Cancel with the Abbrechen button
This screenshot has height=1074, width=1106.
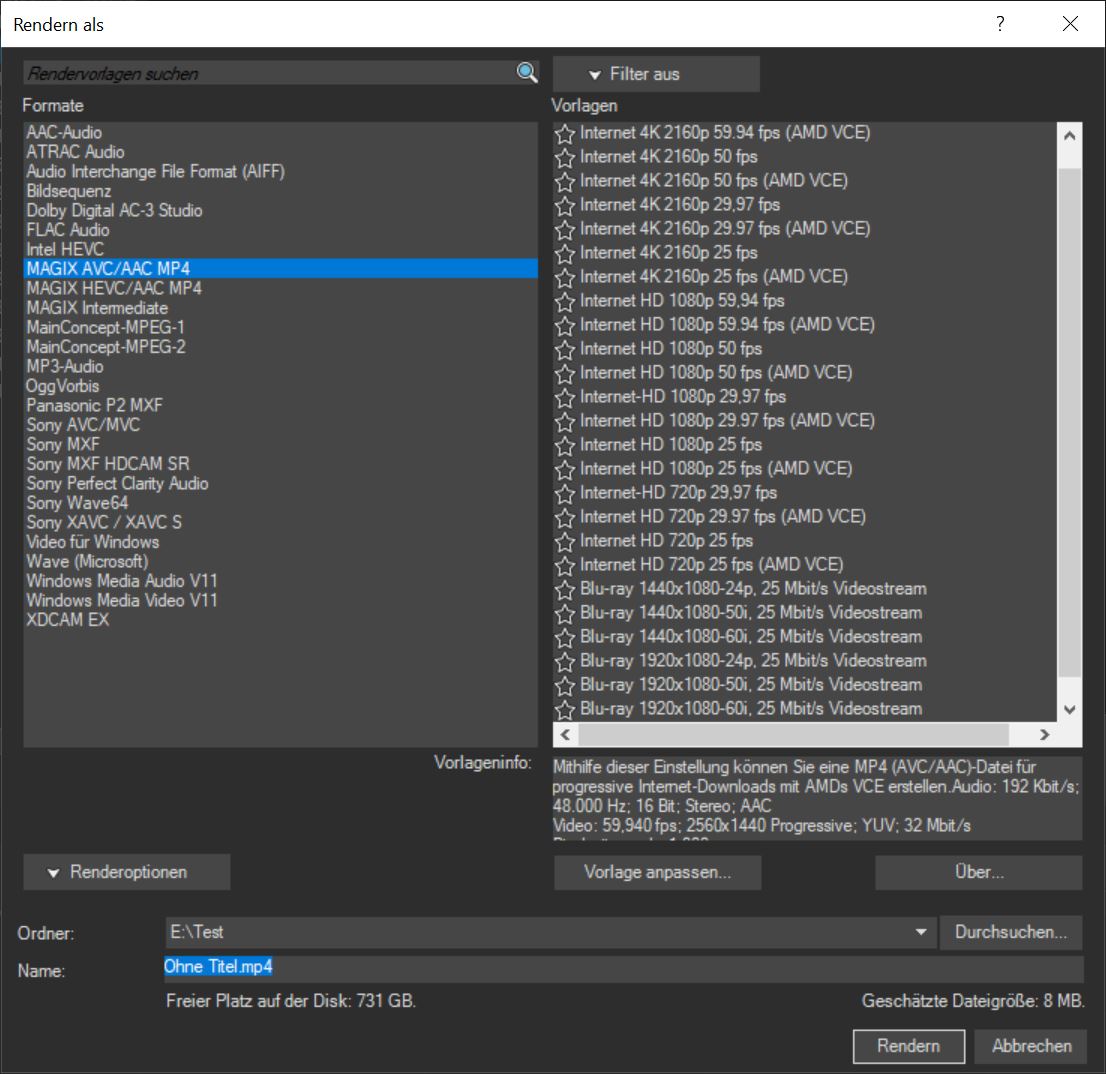(1031, 1046)
